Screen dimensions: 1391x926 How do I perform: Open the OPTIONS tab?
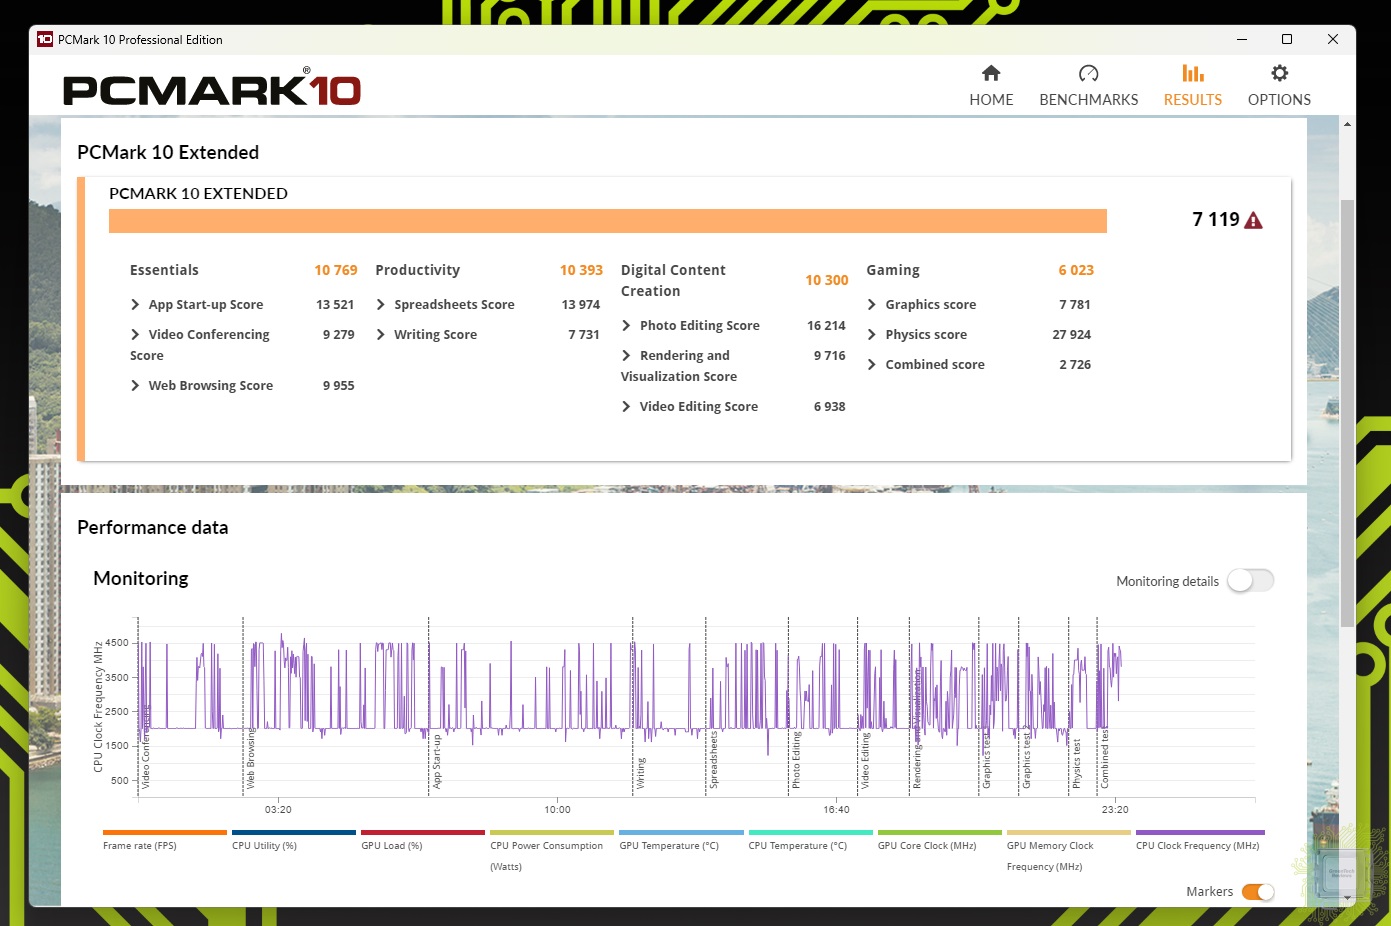(x=1279, y=86)
